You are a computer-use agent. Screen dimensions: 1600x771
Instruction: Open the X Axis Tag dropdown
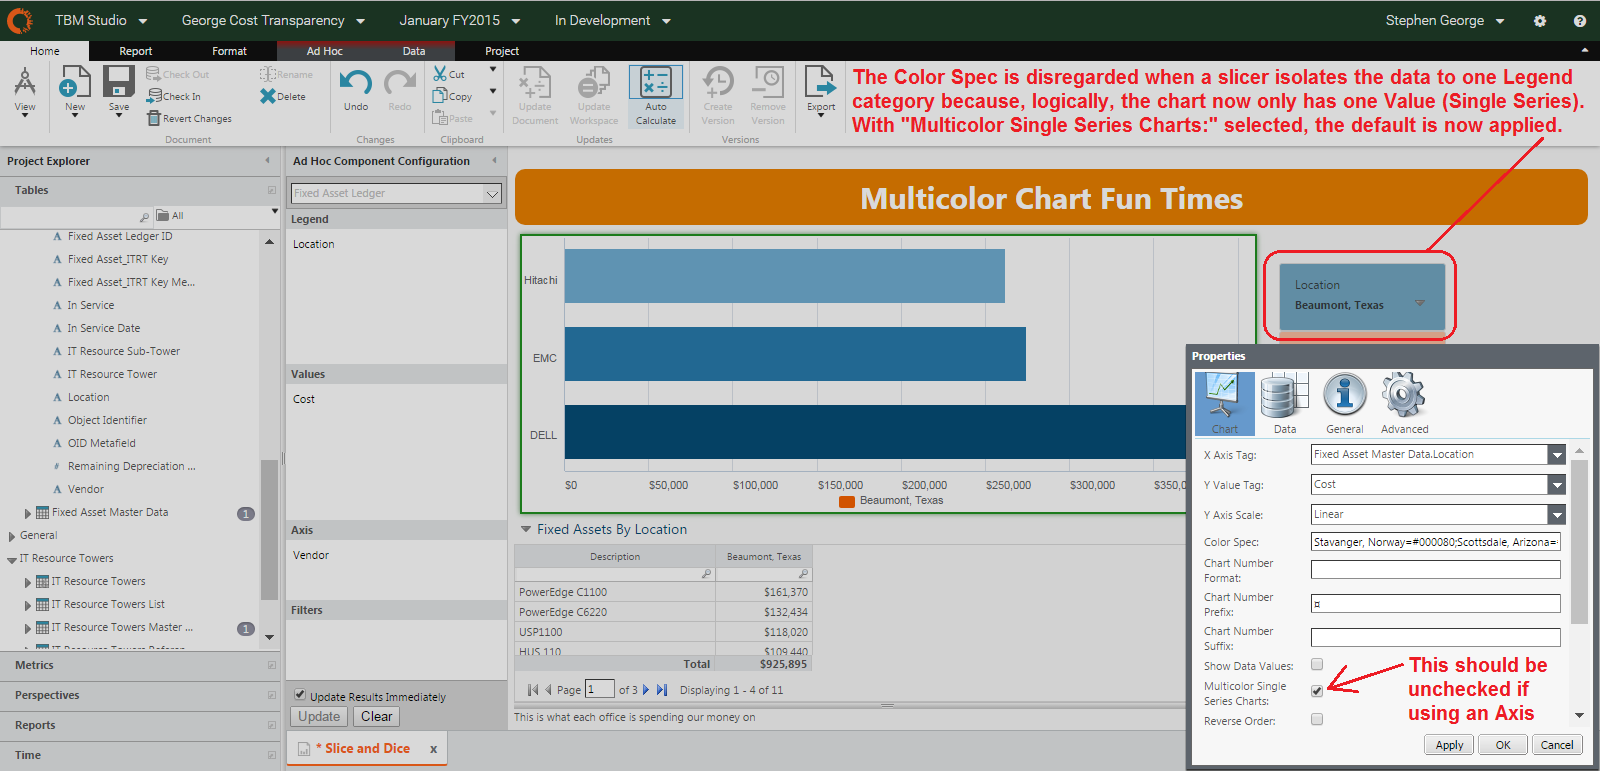click(1556, 455)
